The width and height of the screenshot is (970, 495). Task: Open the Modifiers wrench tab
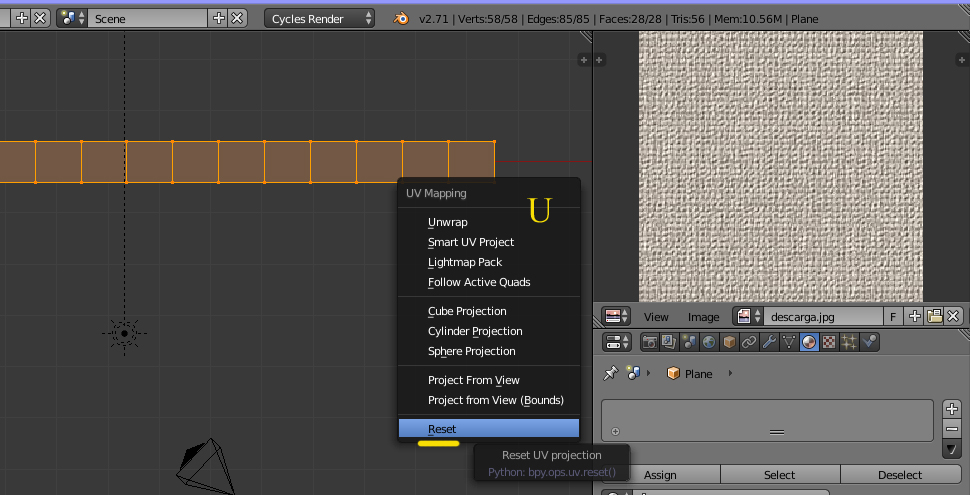tap(769, 342)
